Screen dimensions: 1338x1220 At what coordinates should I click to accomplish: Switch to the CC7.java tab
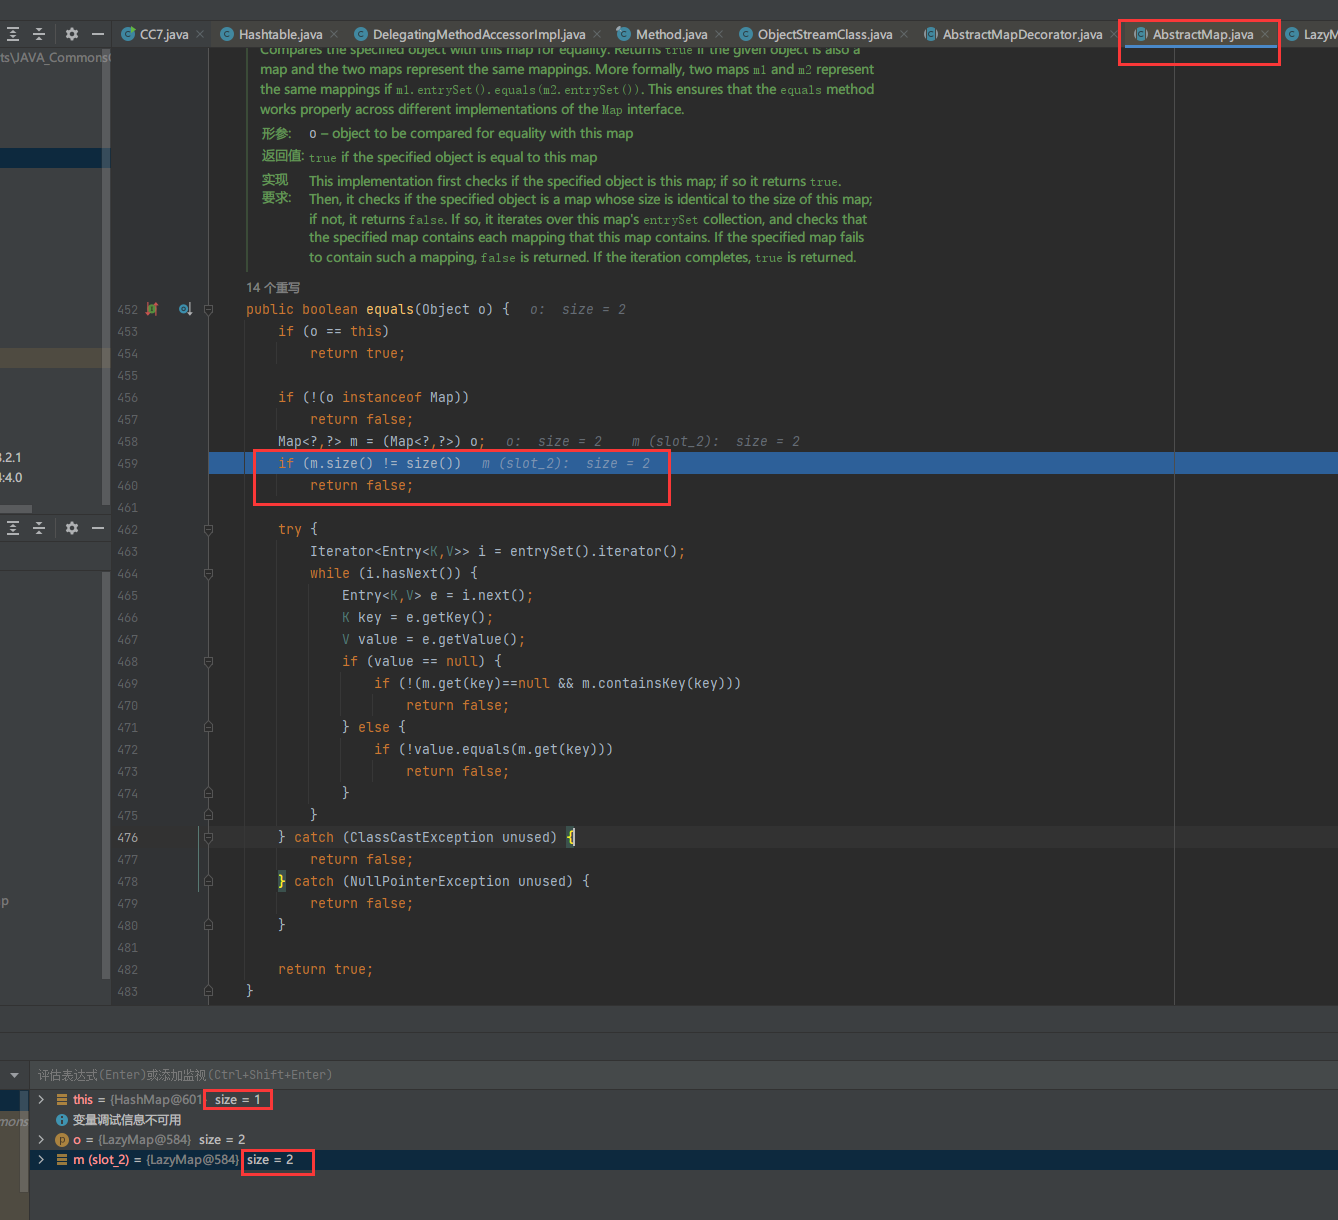pos(163,34)
